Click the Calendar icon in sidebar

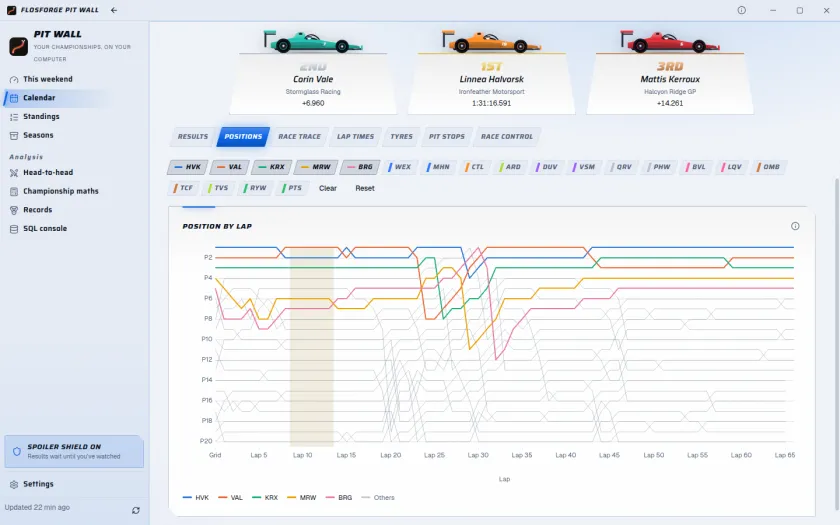coord(14,98)
